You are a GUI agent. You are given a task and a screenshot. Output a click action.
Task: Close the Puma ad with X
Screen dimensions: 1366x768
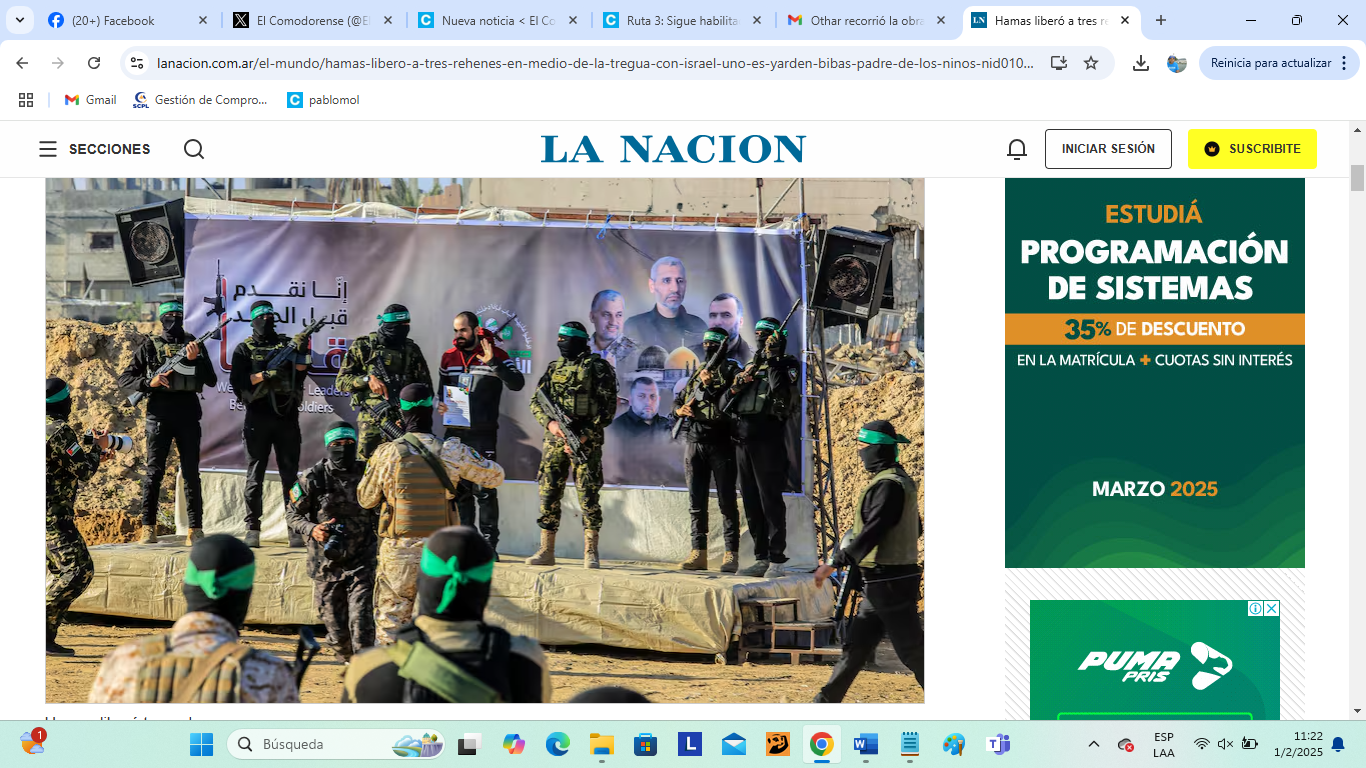[1271, 608]
